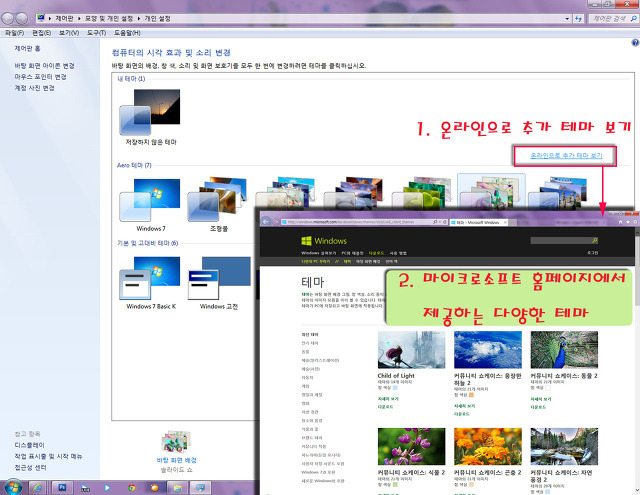Click the browser window vertical scrollbar
640x495 pixels.
coord(637,359)
